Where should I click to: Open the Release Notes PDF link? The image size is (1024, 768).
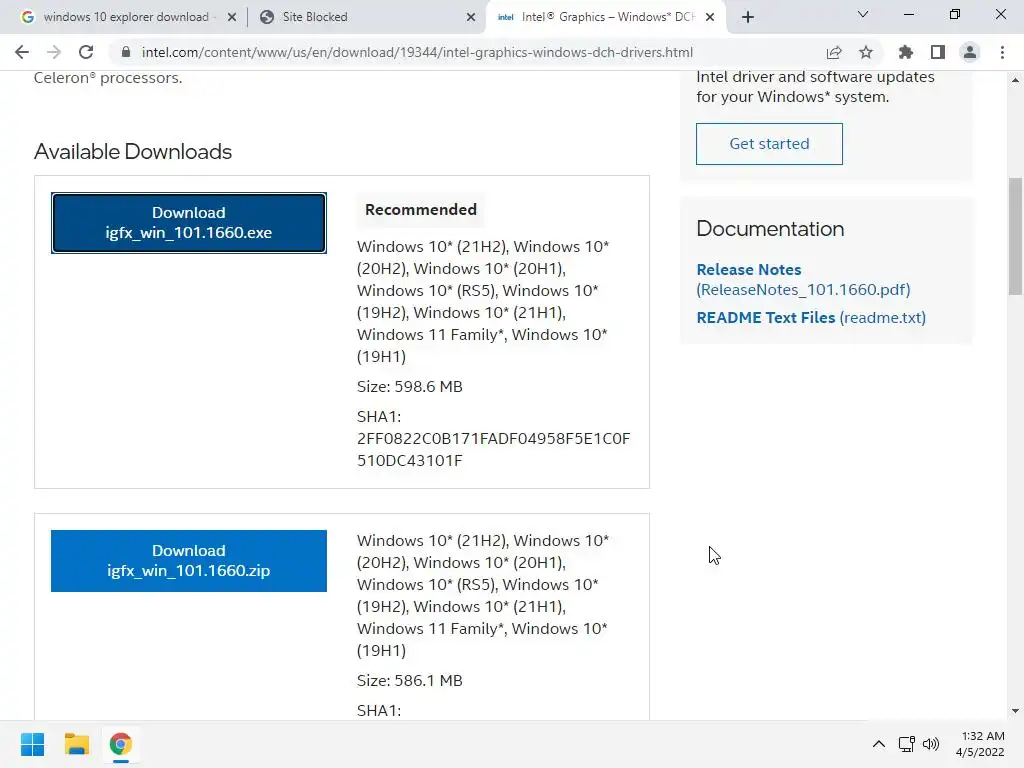803,280
